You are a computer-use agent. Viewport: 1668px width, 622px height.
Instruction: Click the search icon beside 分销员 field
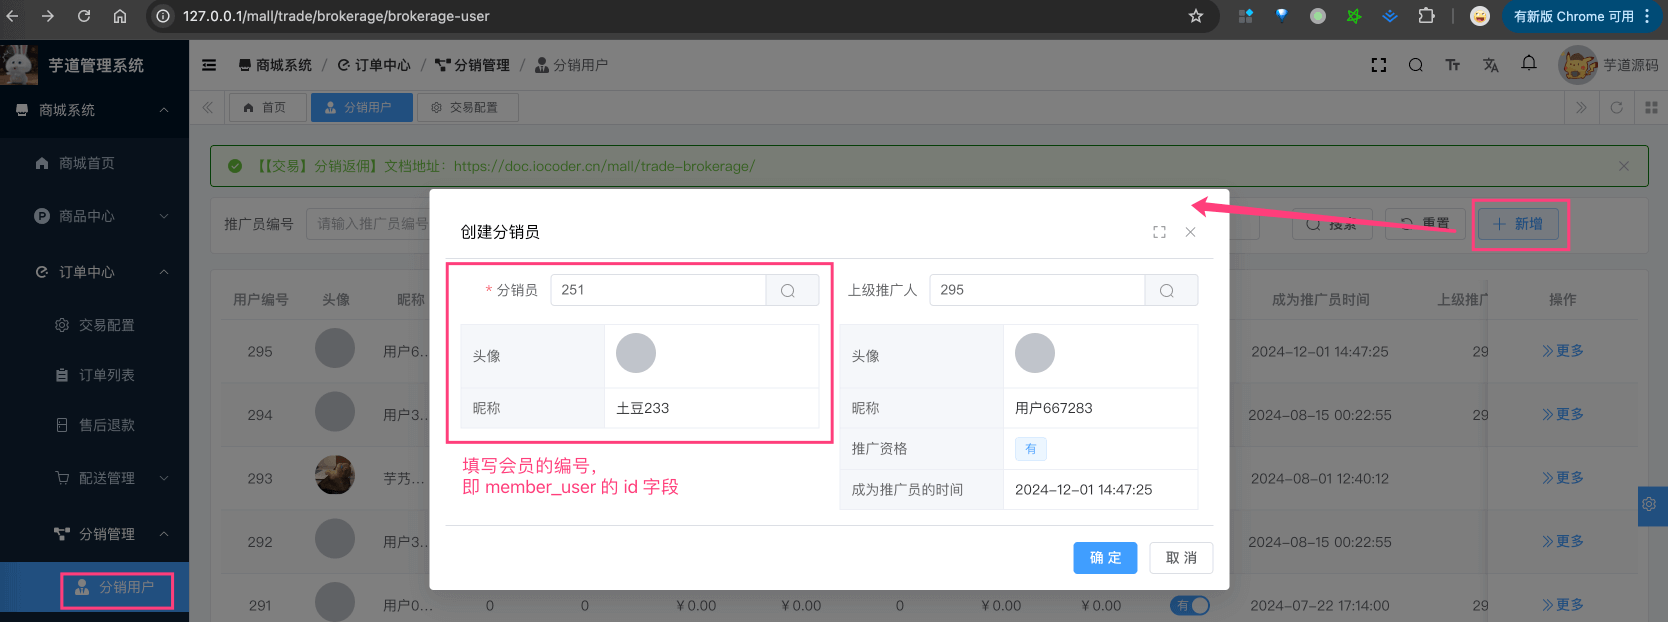(788, 291)
